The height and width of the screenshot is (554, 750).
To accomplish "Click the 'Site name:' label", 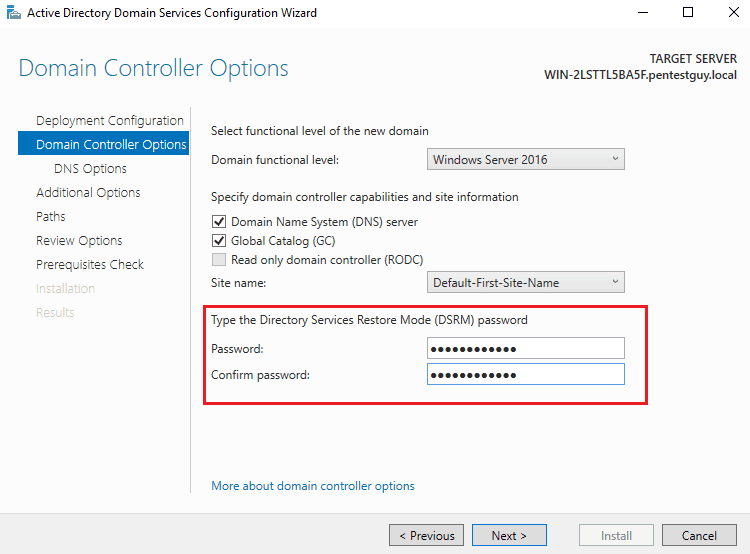I will (x=238, y=282).
